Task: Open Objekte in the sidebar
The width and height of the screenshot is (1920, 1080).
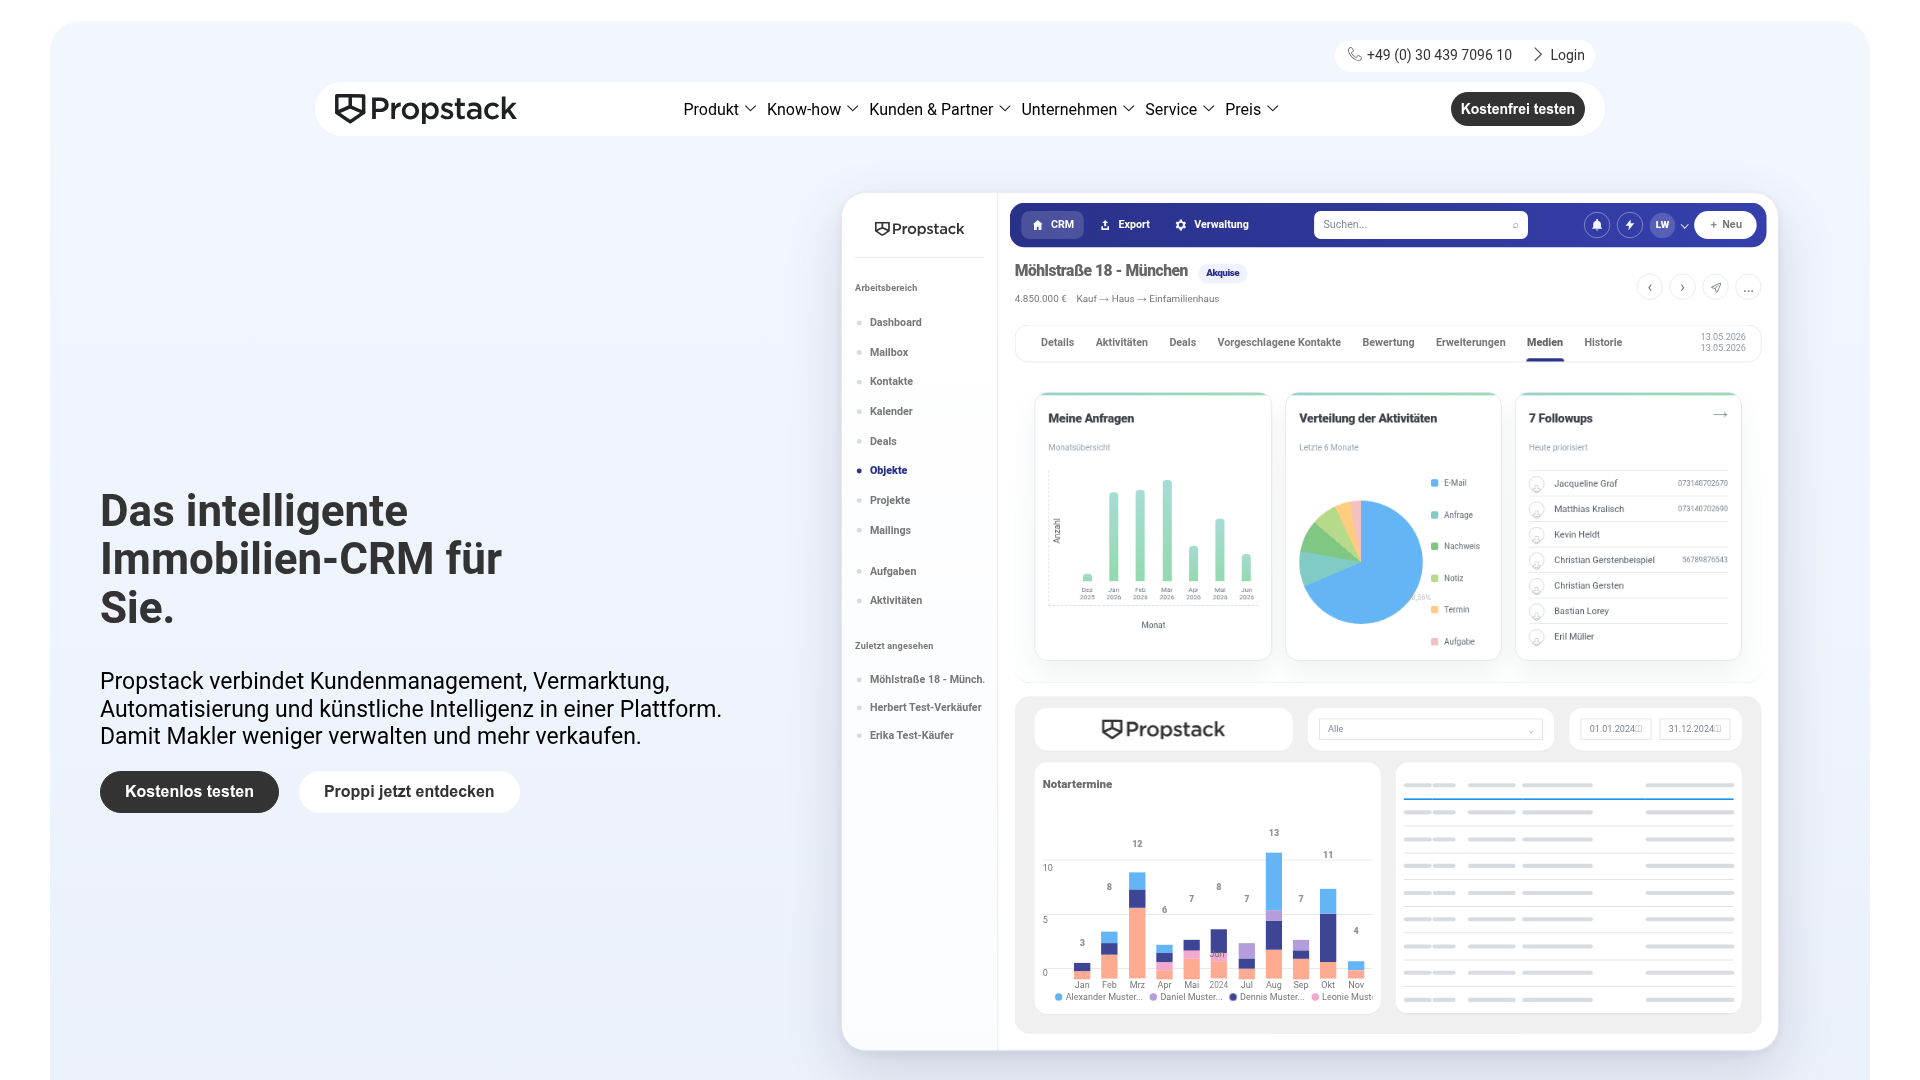Action: tap(888, 471)
